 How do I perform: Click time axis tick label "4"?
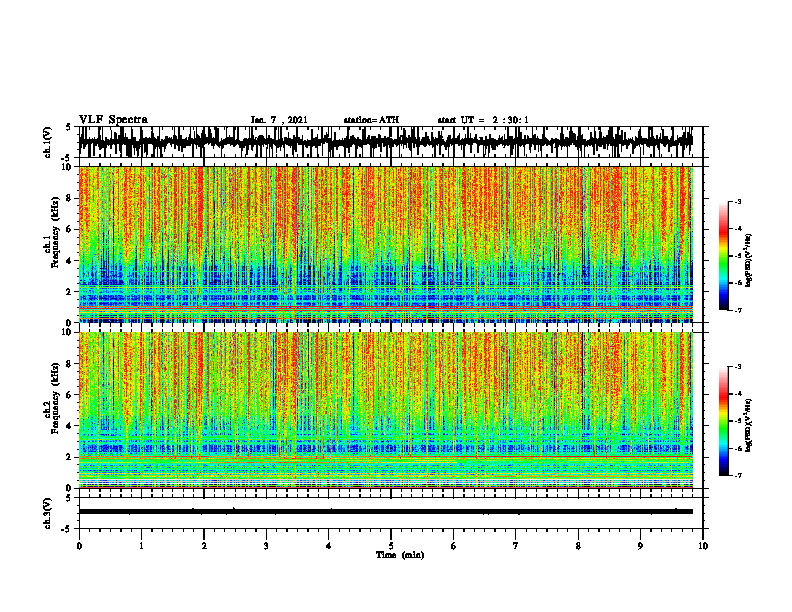click(329, 546)
